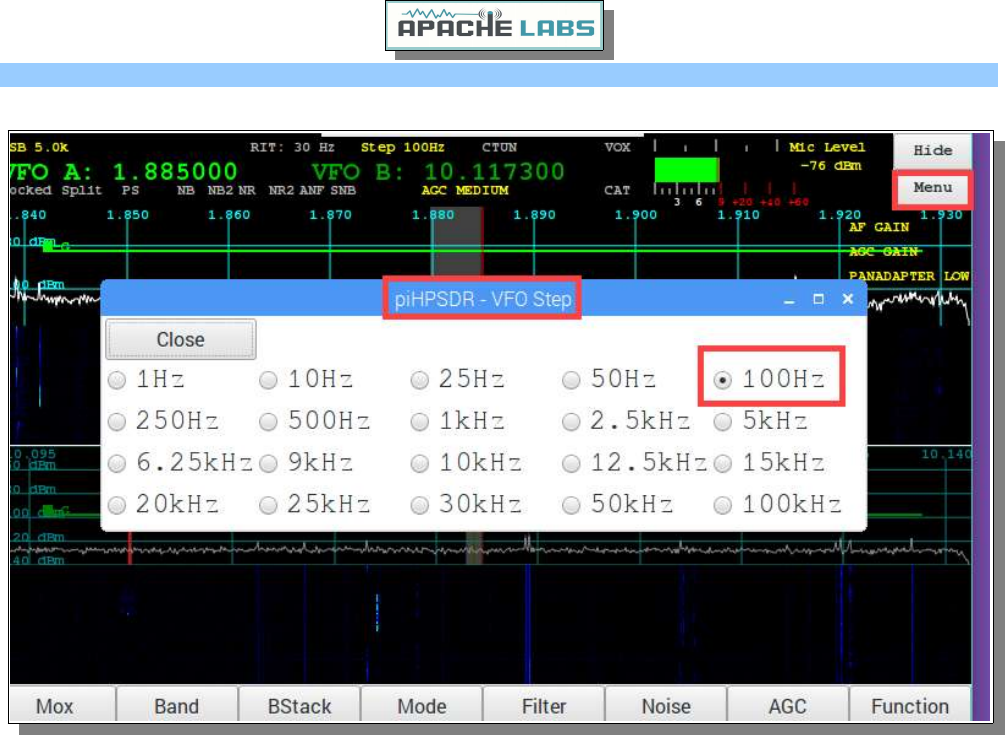The width and height of the screenshot is (1005, 735).
Task: Select the 9kHz step option
Action: [268, 463]
